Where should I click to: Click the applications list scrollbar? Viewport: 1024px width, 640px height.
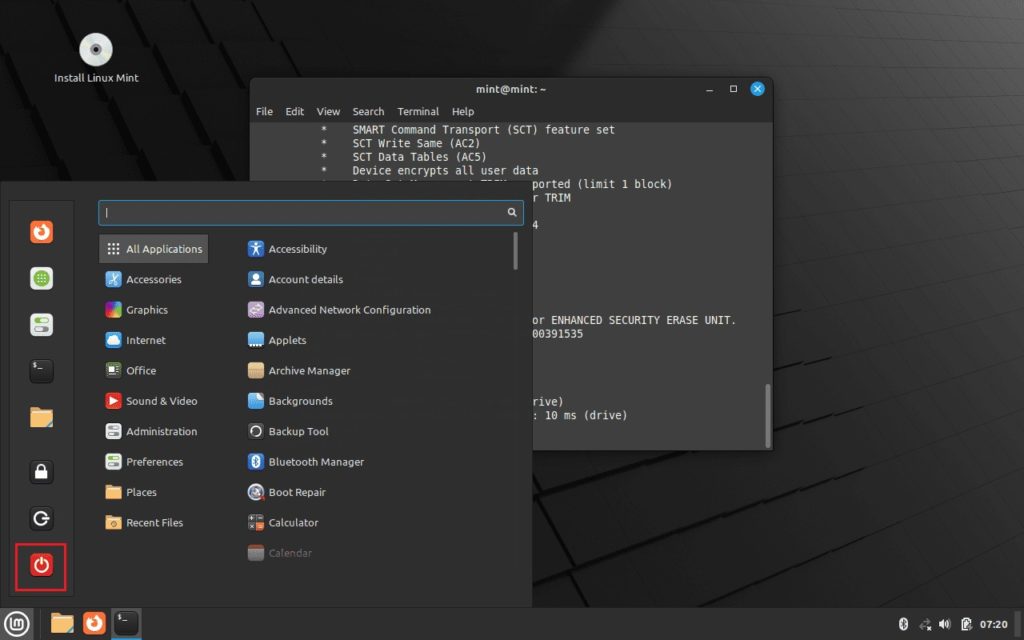tap(515, 251)
